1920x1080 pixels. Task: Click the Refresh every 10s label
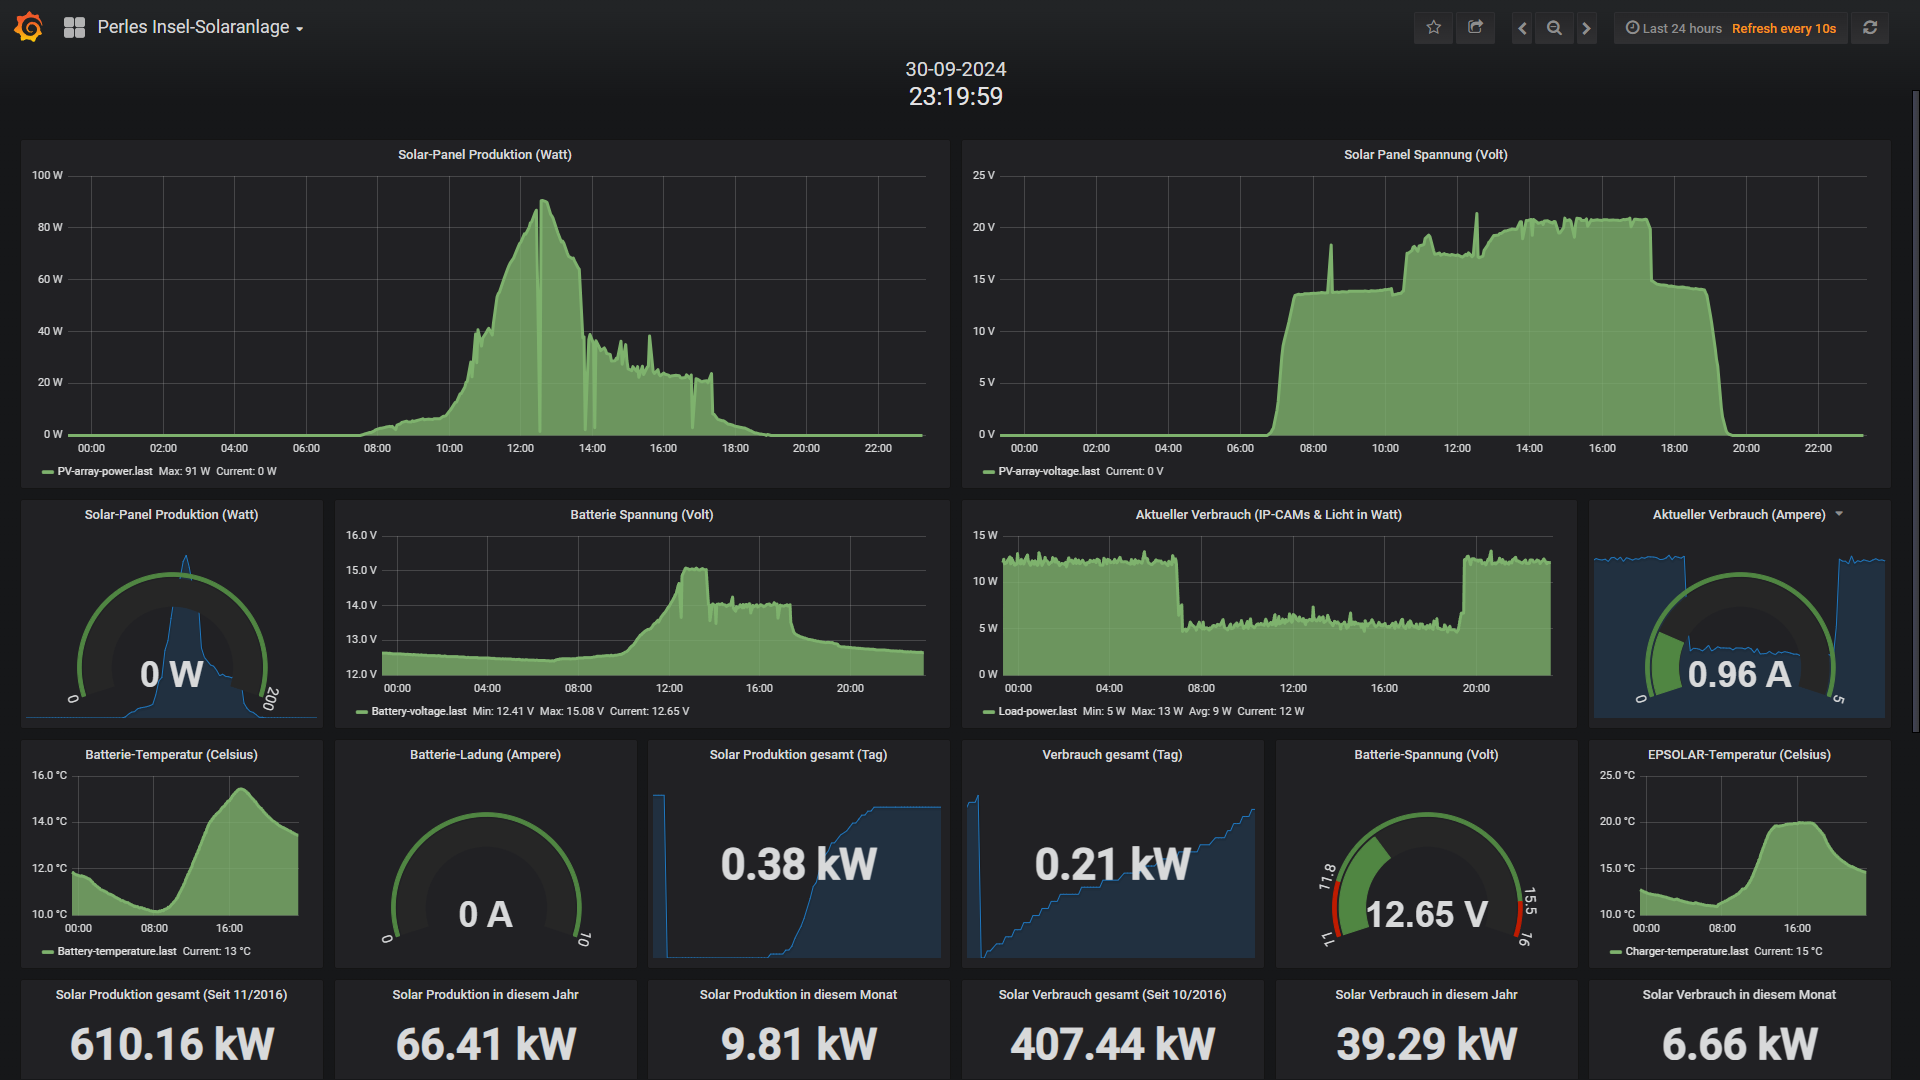(1783, 28)
